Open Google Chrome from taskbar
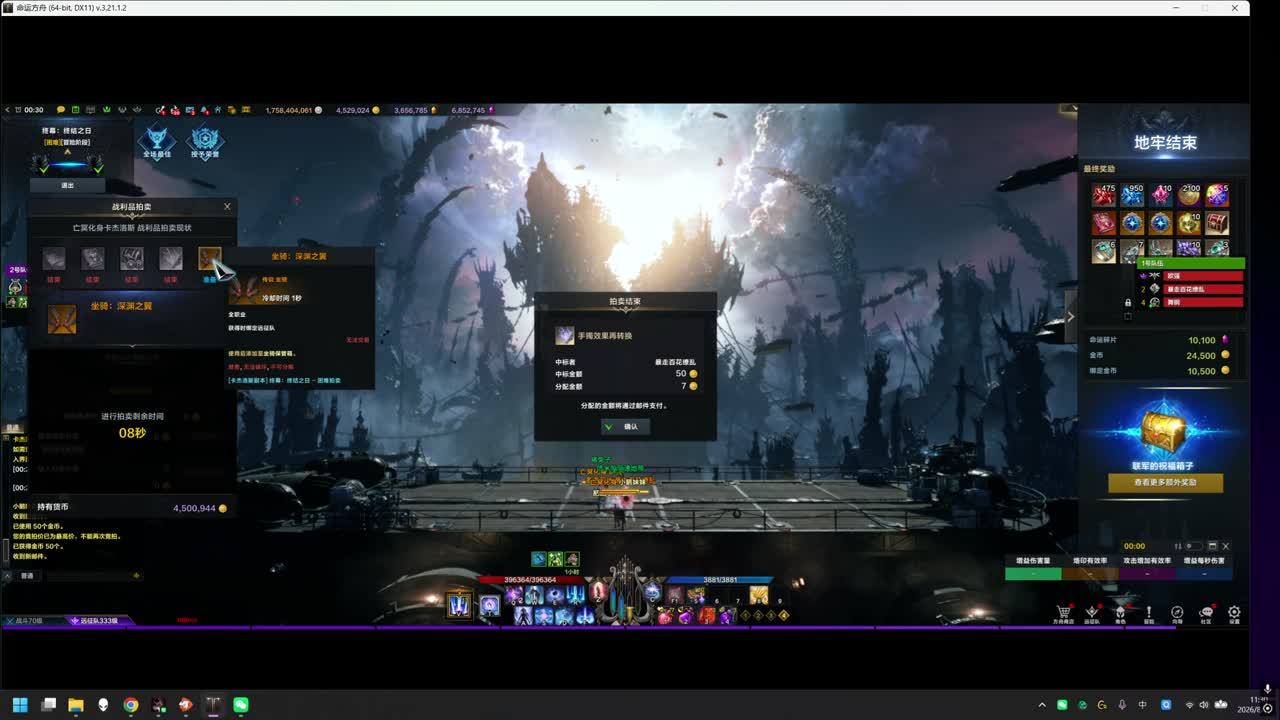 click(131, 705)
